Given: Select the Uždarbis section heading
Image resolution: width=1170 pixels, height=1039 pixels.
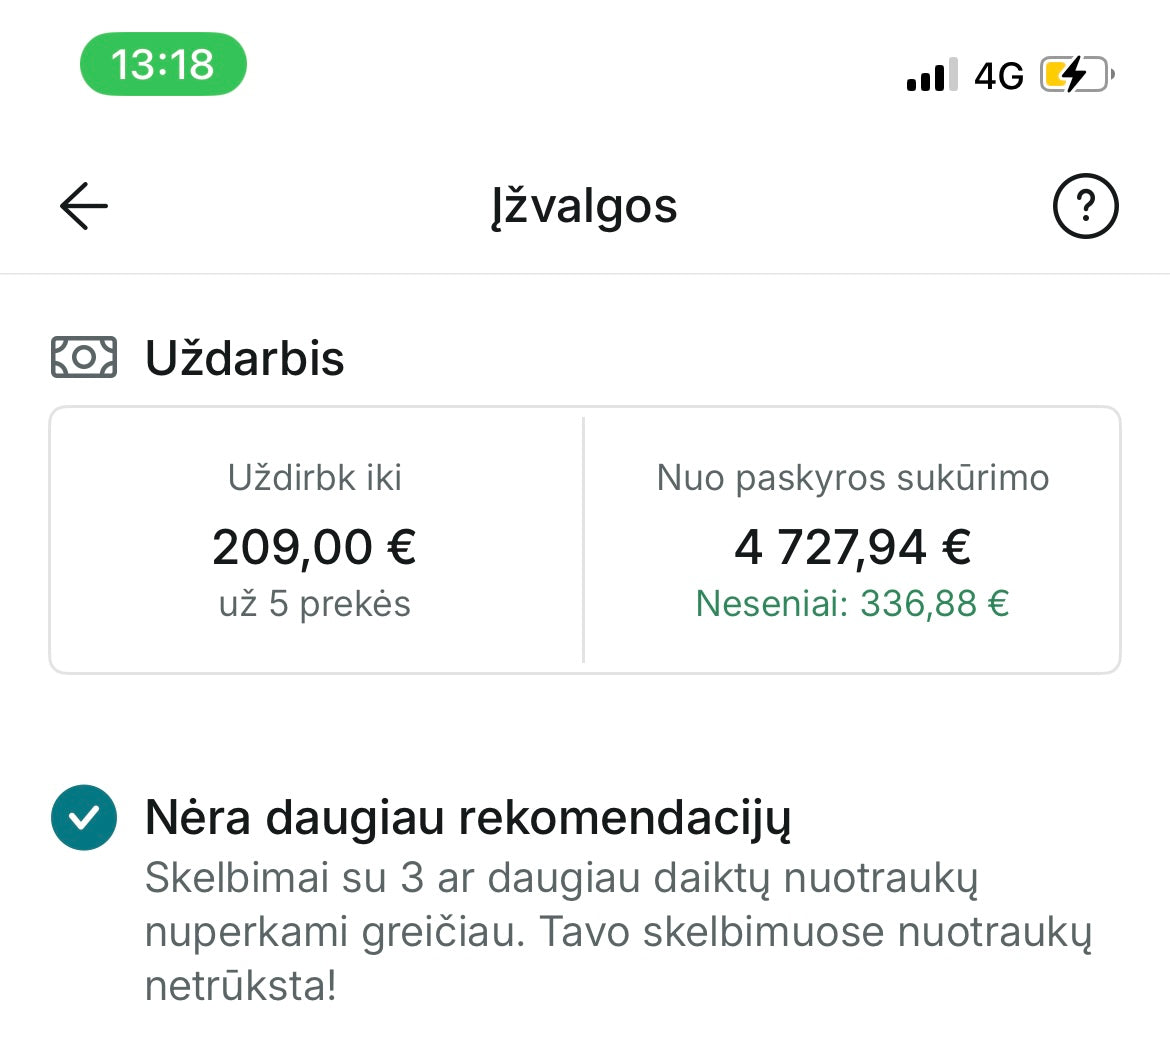Looking at the screenshot, I should (x=245, y=358).
